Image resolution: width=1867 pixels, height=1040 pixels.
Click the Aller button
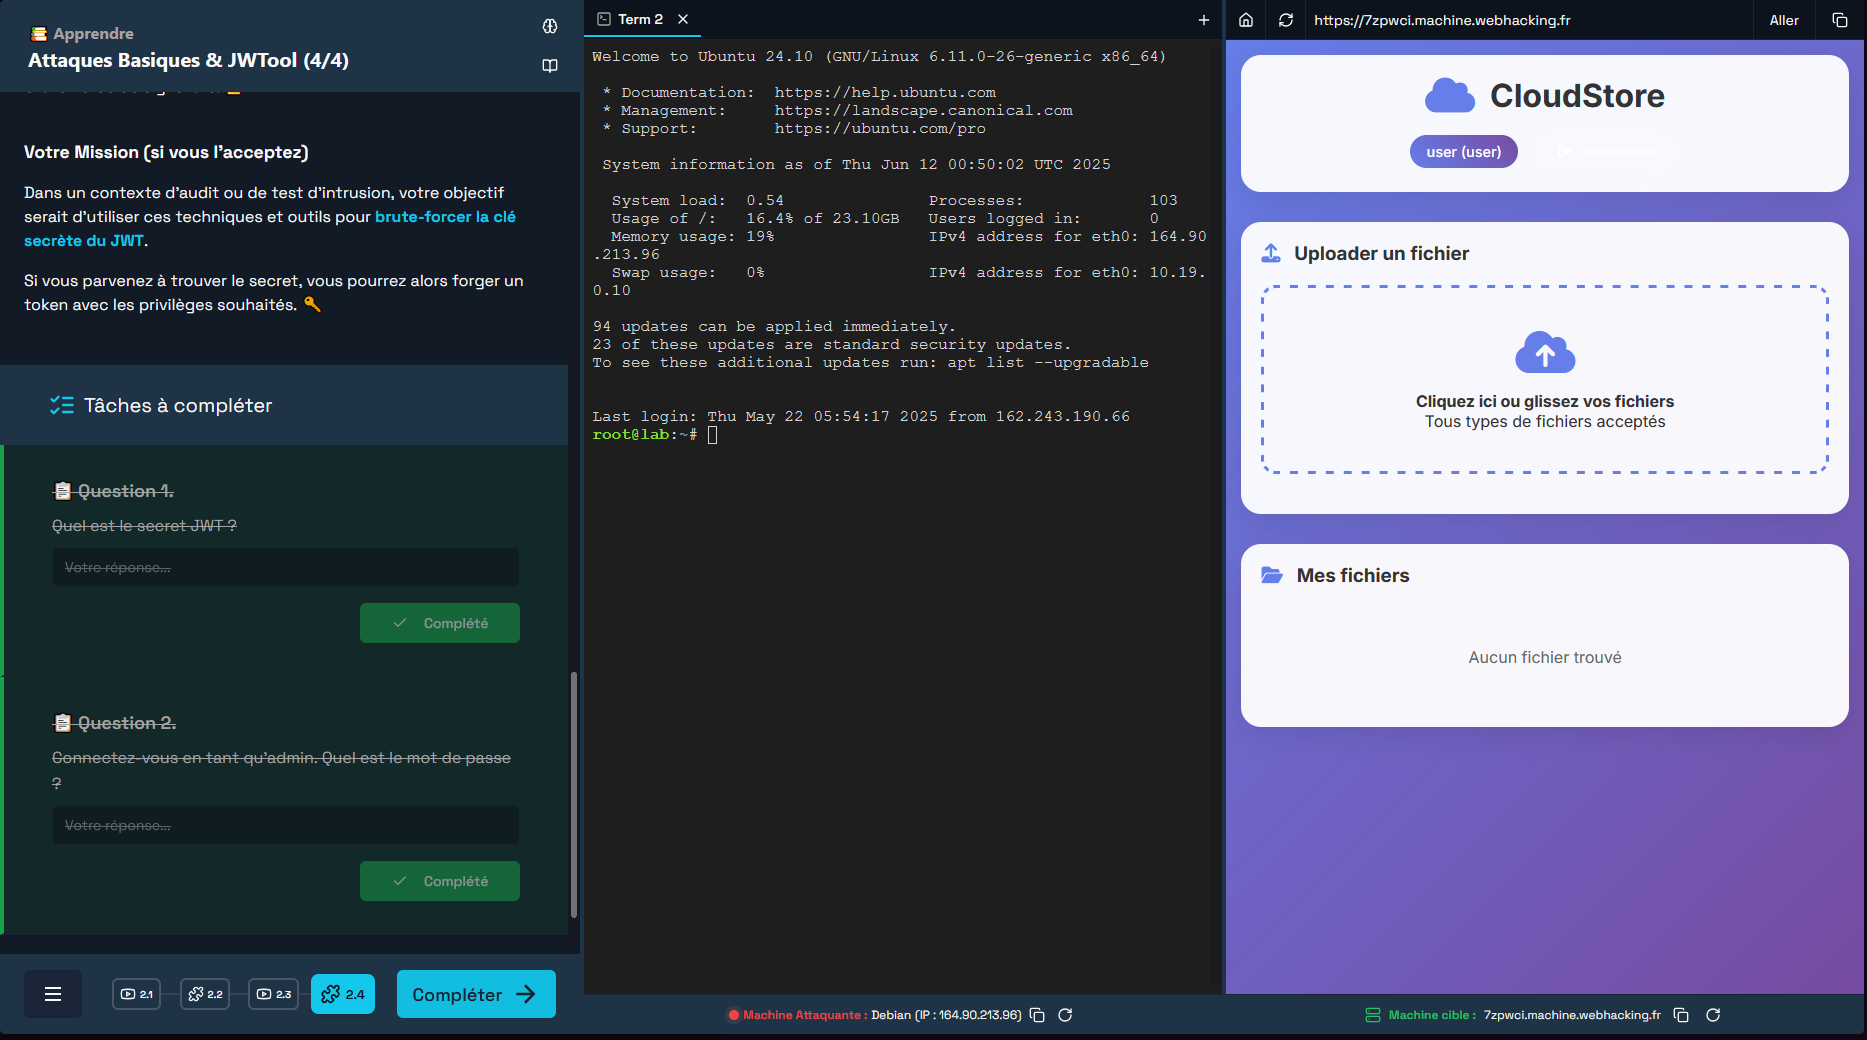point(1784,20)
